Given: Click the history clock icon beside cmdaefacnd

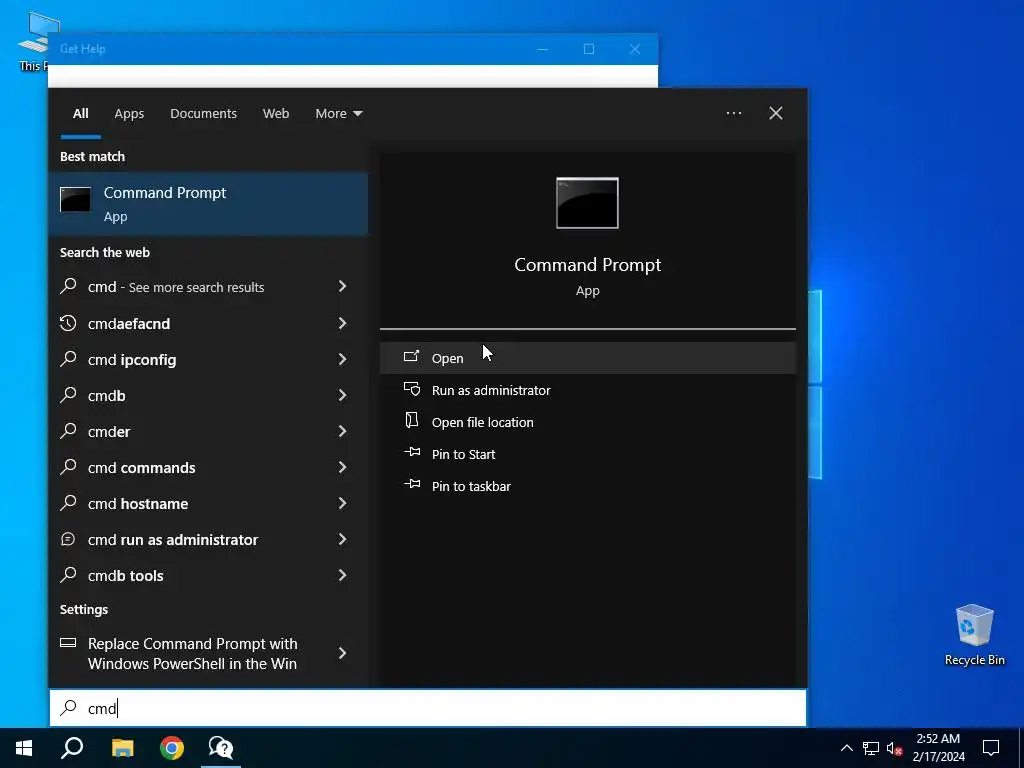Looking at the screenshot, I should coord(68,323).
